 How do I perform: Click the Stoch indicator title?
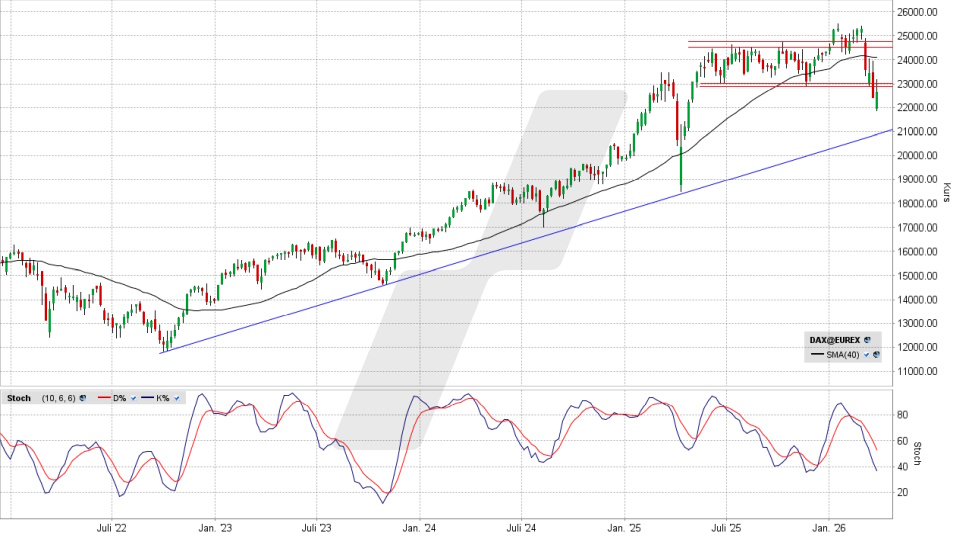click(19, 398)
